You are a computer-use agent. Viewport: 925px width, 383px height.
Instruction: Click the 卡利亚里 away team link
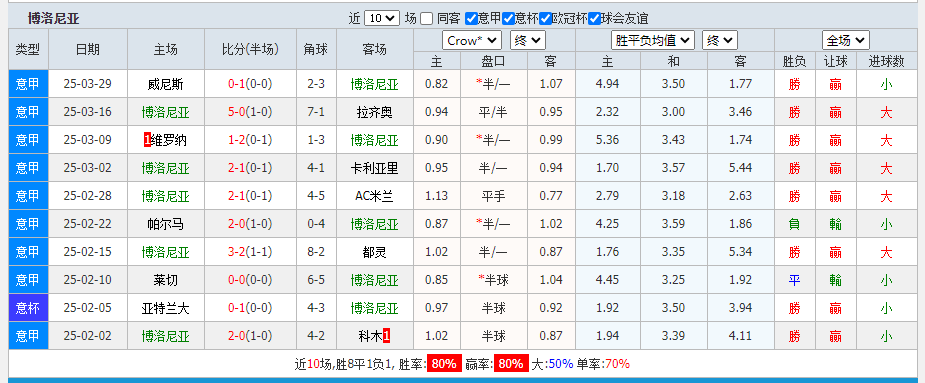[375, 168]
